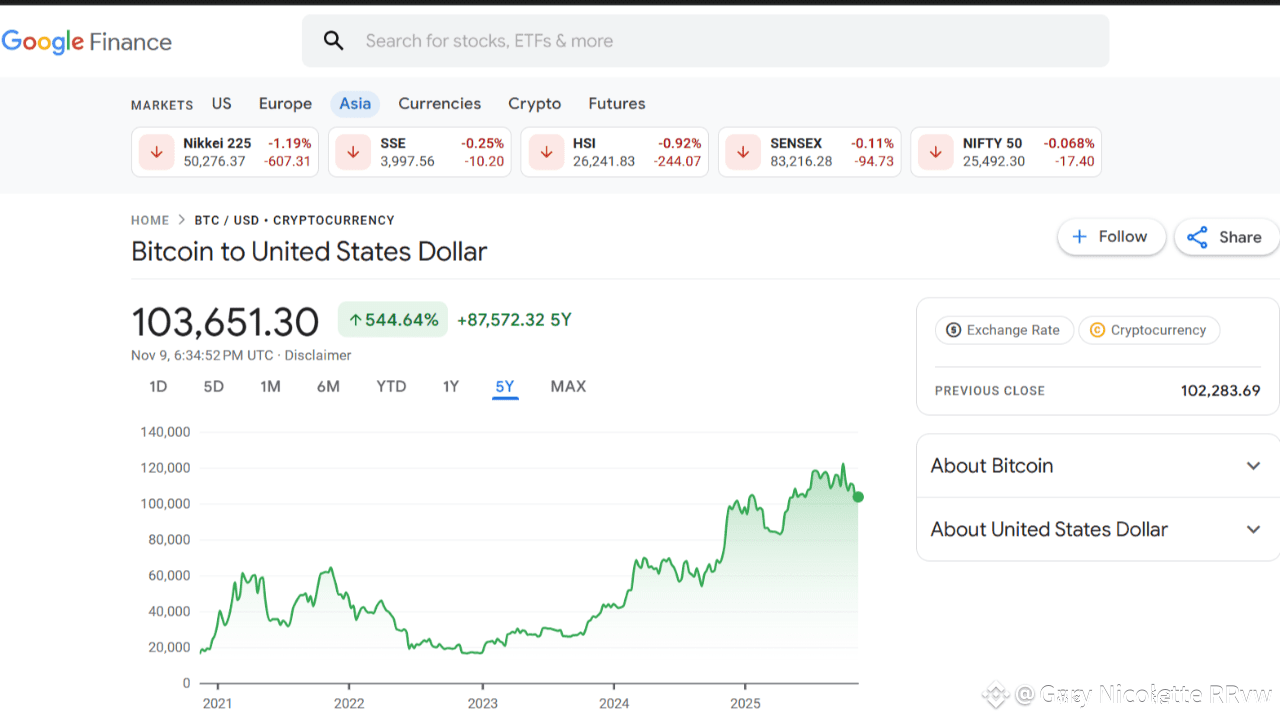Click the HSI red down-arrow icon
The image size is (1280, 720).
click(546, 152)
